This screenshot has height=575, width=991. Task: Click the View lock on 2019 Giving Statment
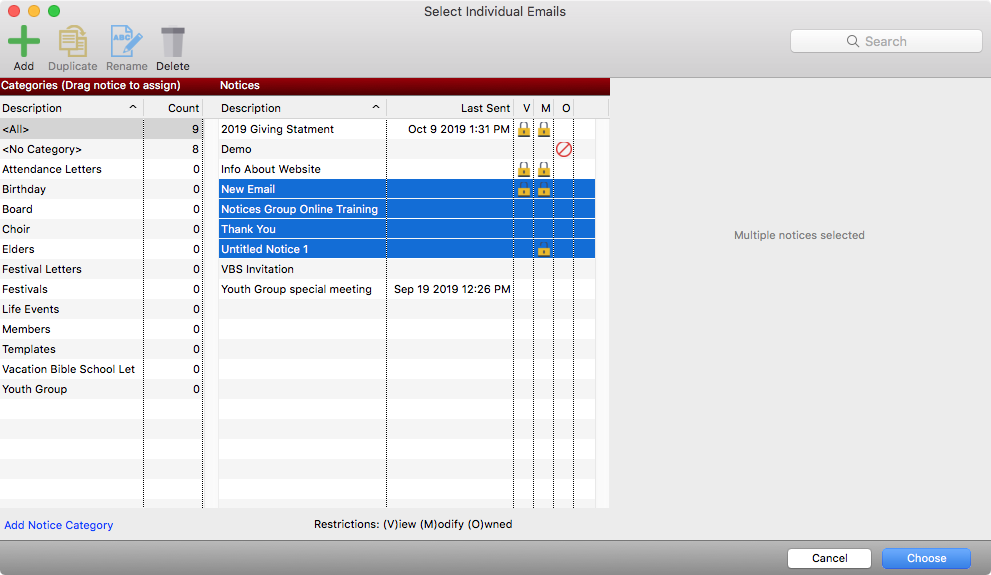[x=523, y=129]
